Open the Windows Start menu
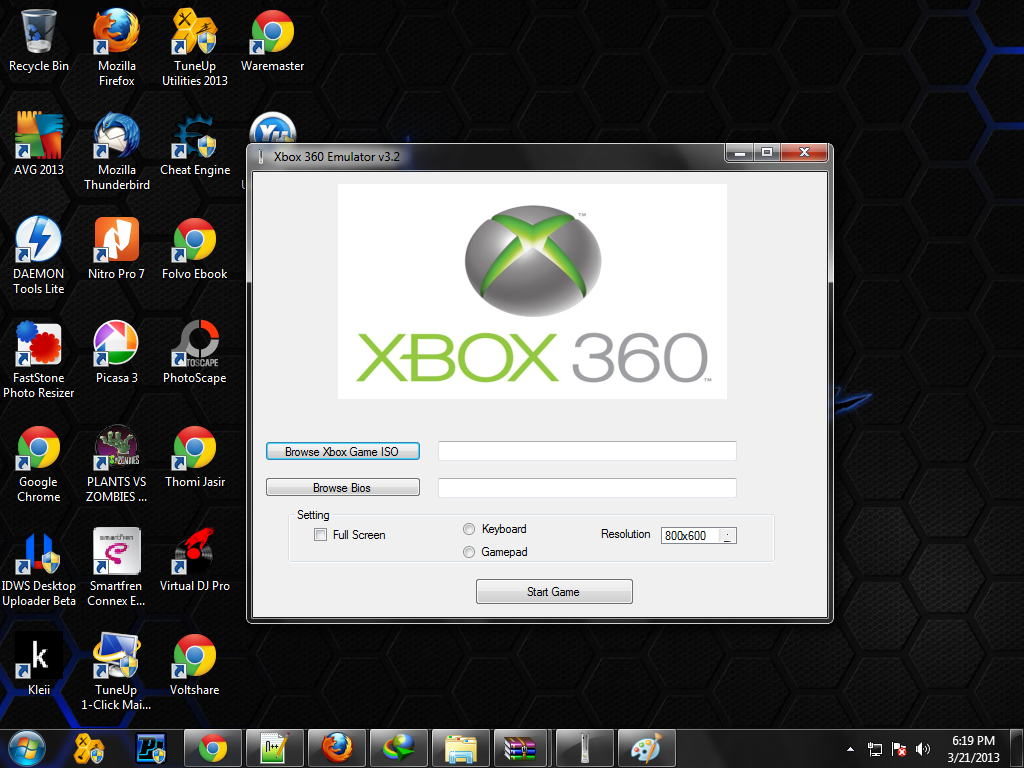 pos(27,747)
